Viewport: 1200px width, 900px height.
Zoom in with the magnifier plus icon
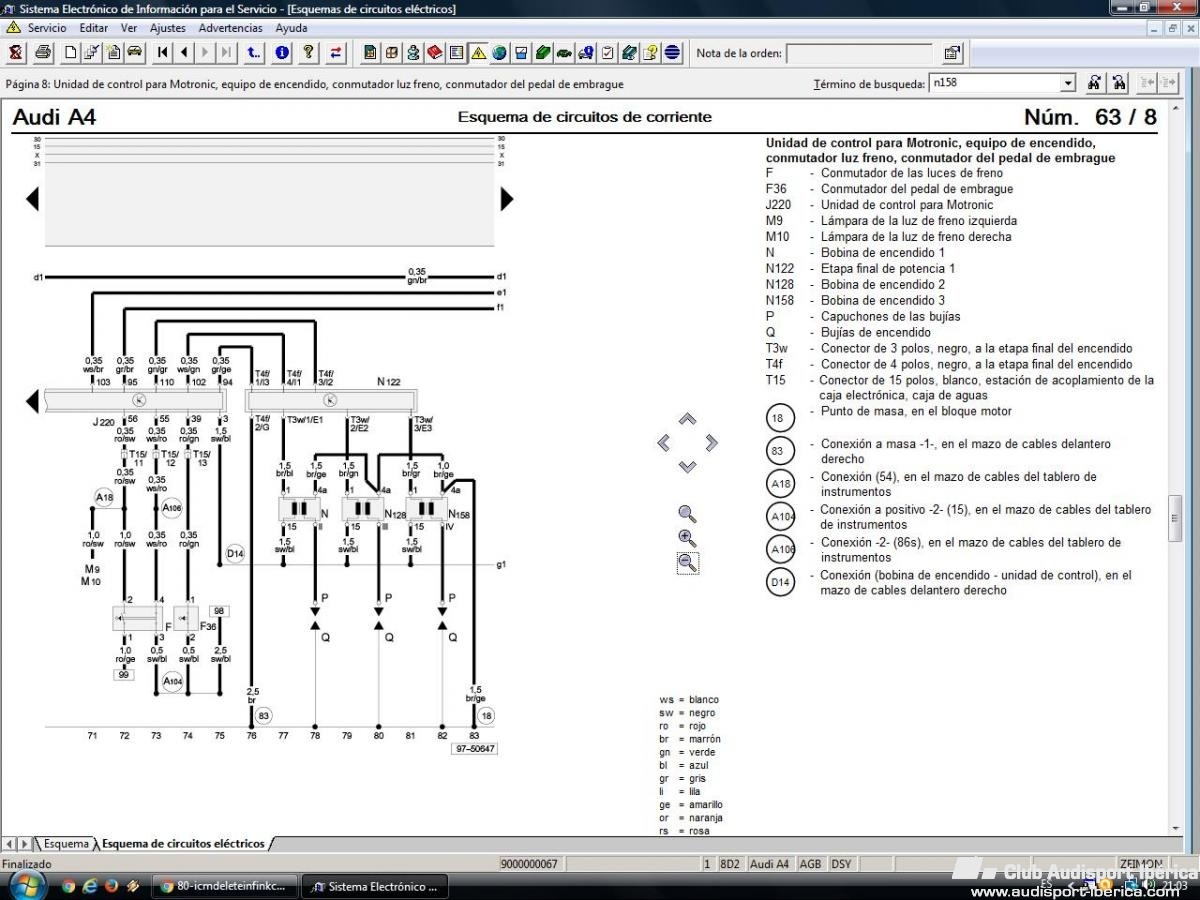click(687, 538)
